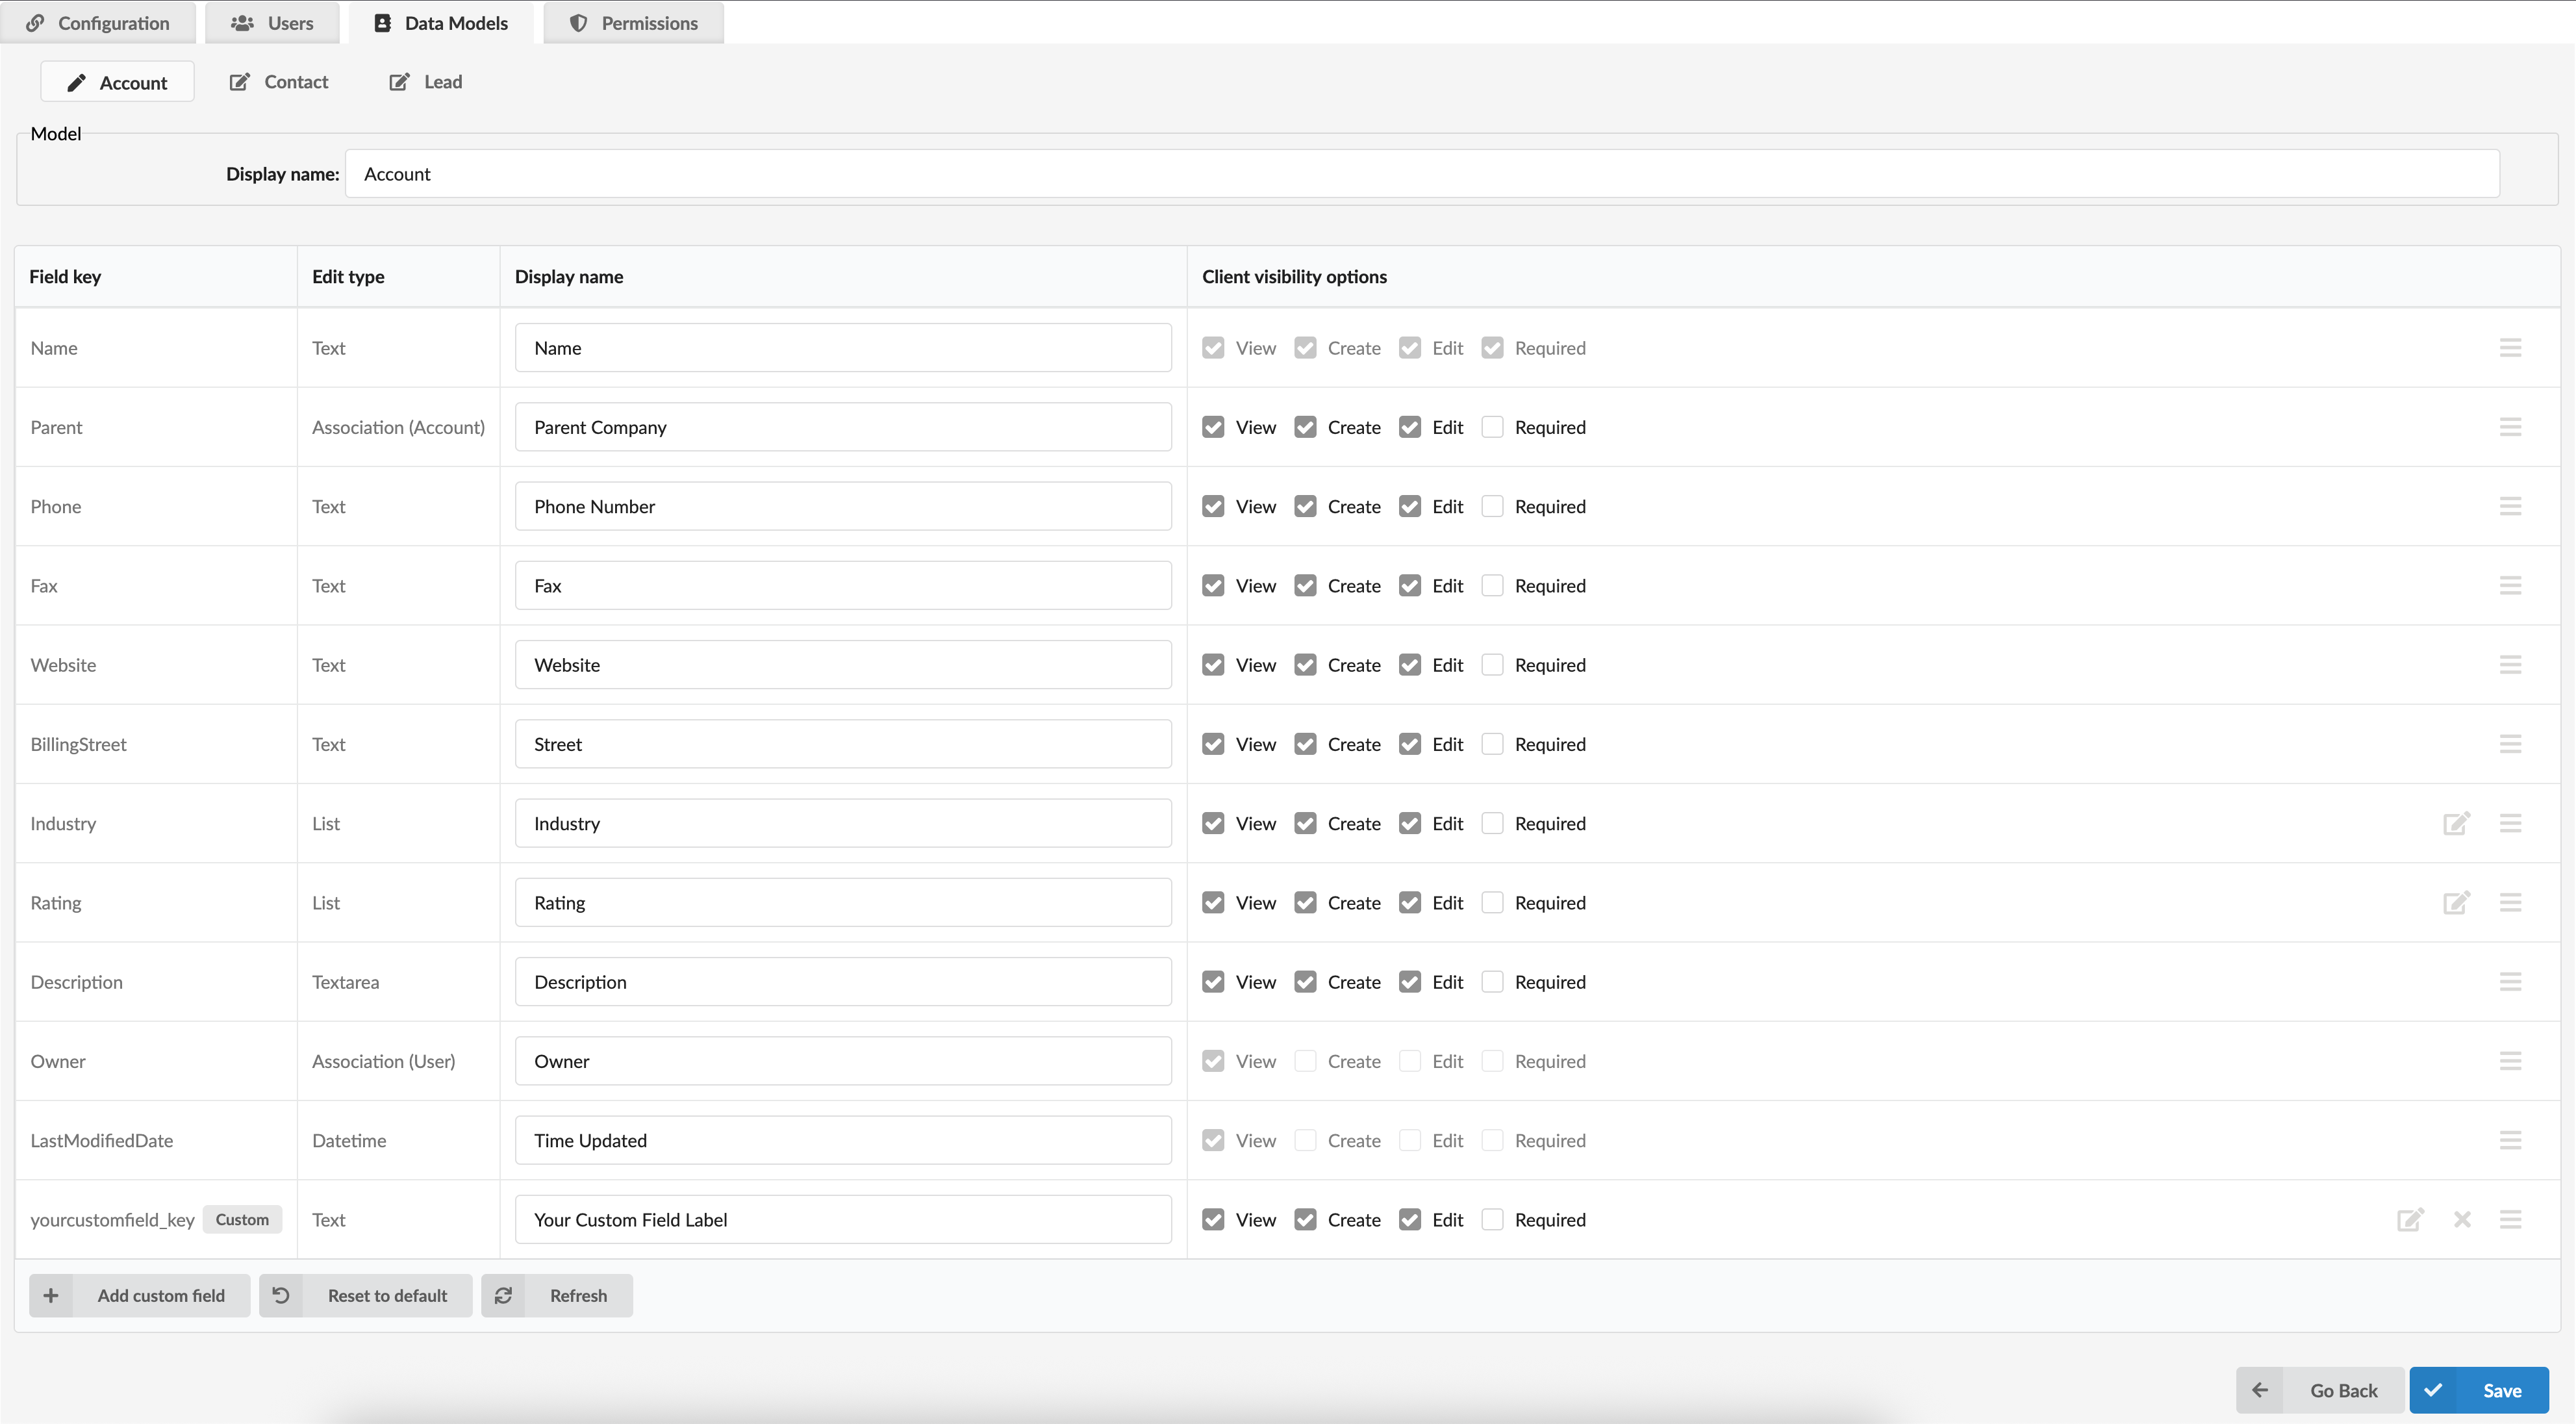The width and height of the screenshot is (2576, 1424).
Task: Click the drag handle for BillingStreet row
Action: tap(2510, 744)
